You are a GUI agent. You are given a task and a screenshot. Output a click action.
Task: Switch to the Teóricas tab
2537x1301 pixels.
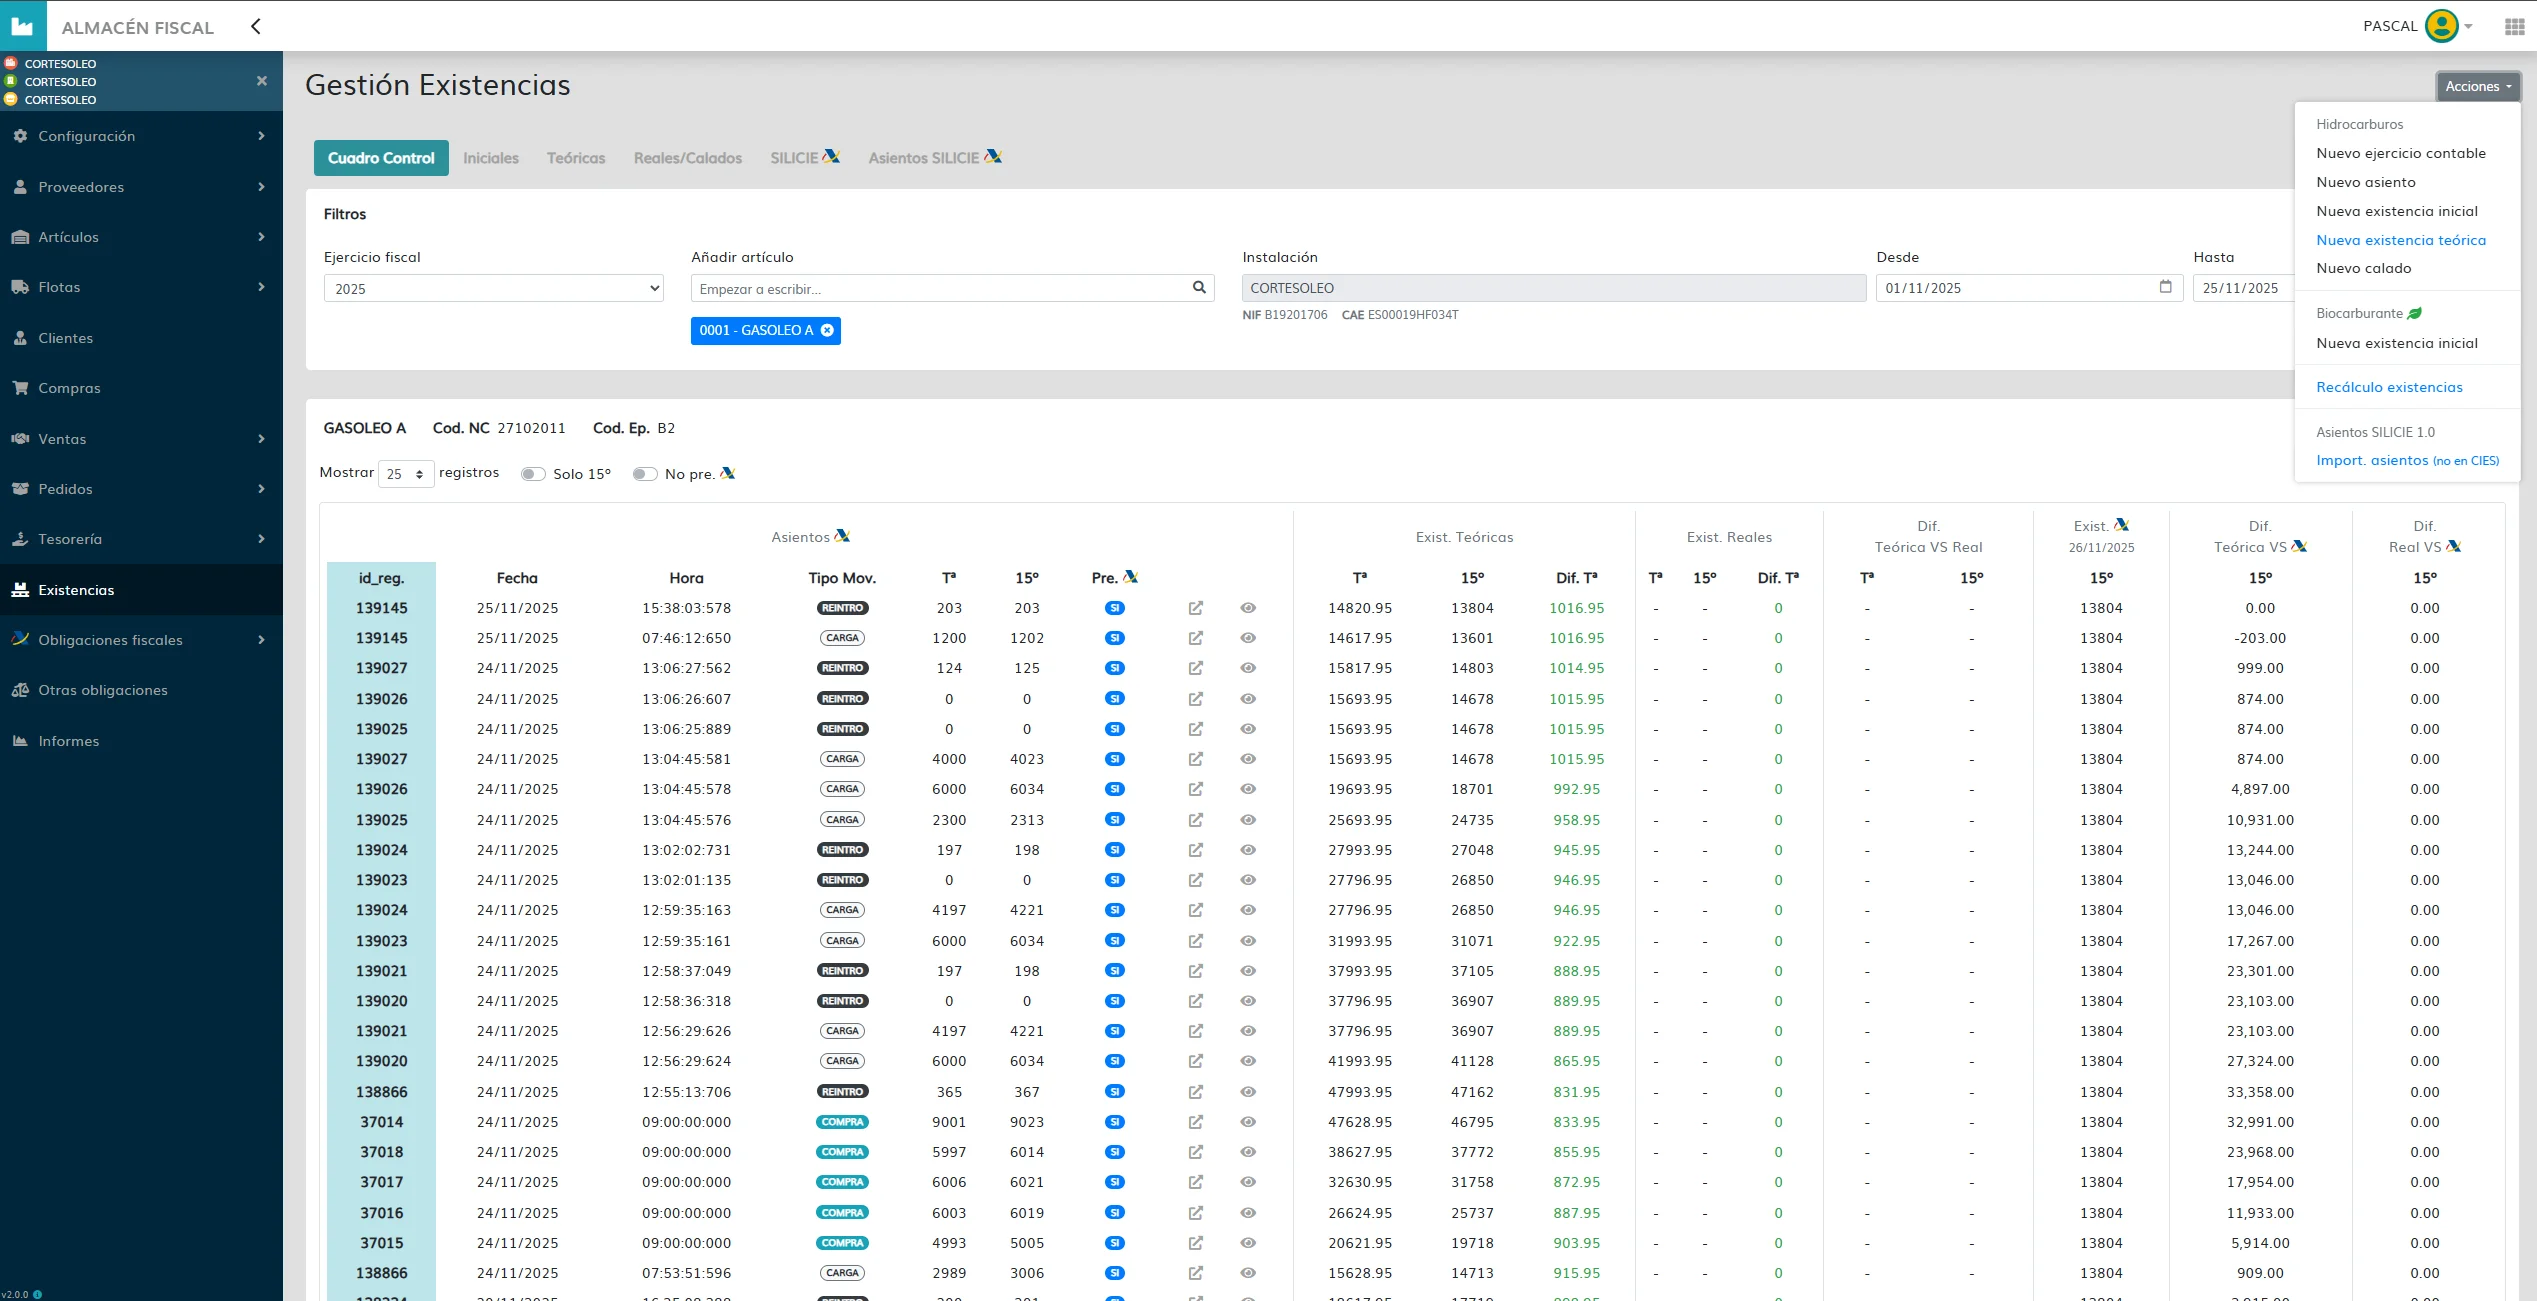pos(576,158)
